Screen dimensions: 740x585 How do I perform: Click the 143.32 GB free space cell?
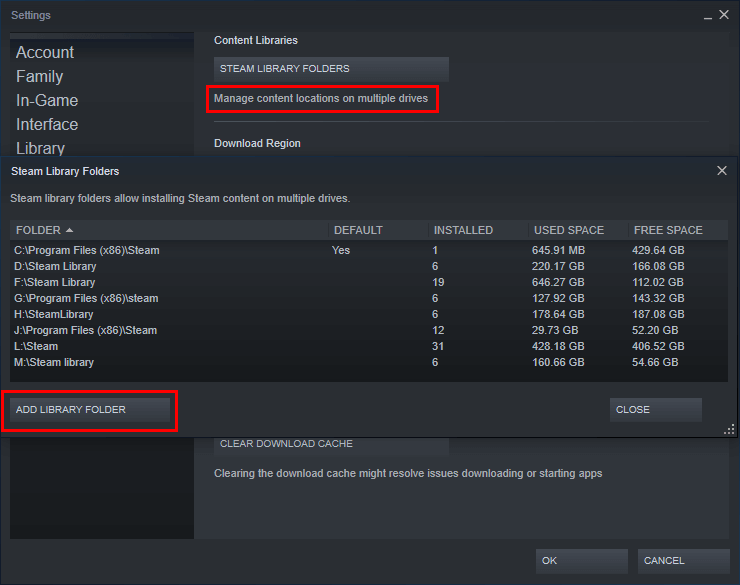click(x=658, y=298)
